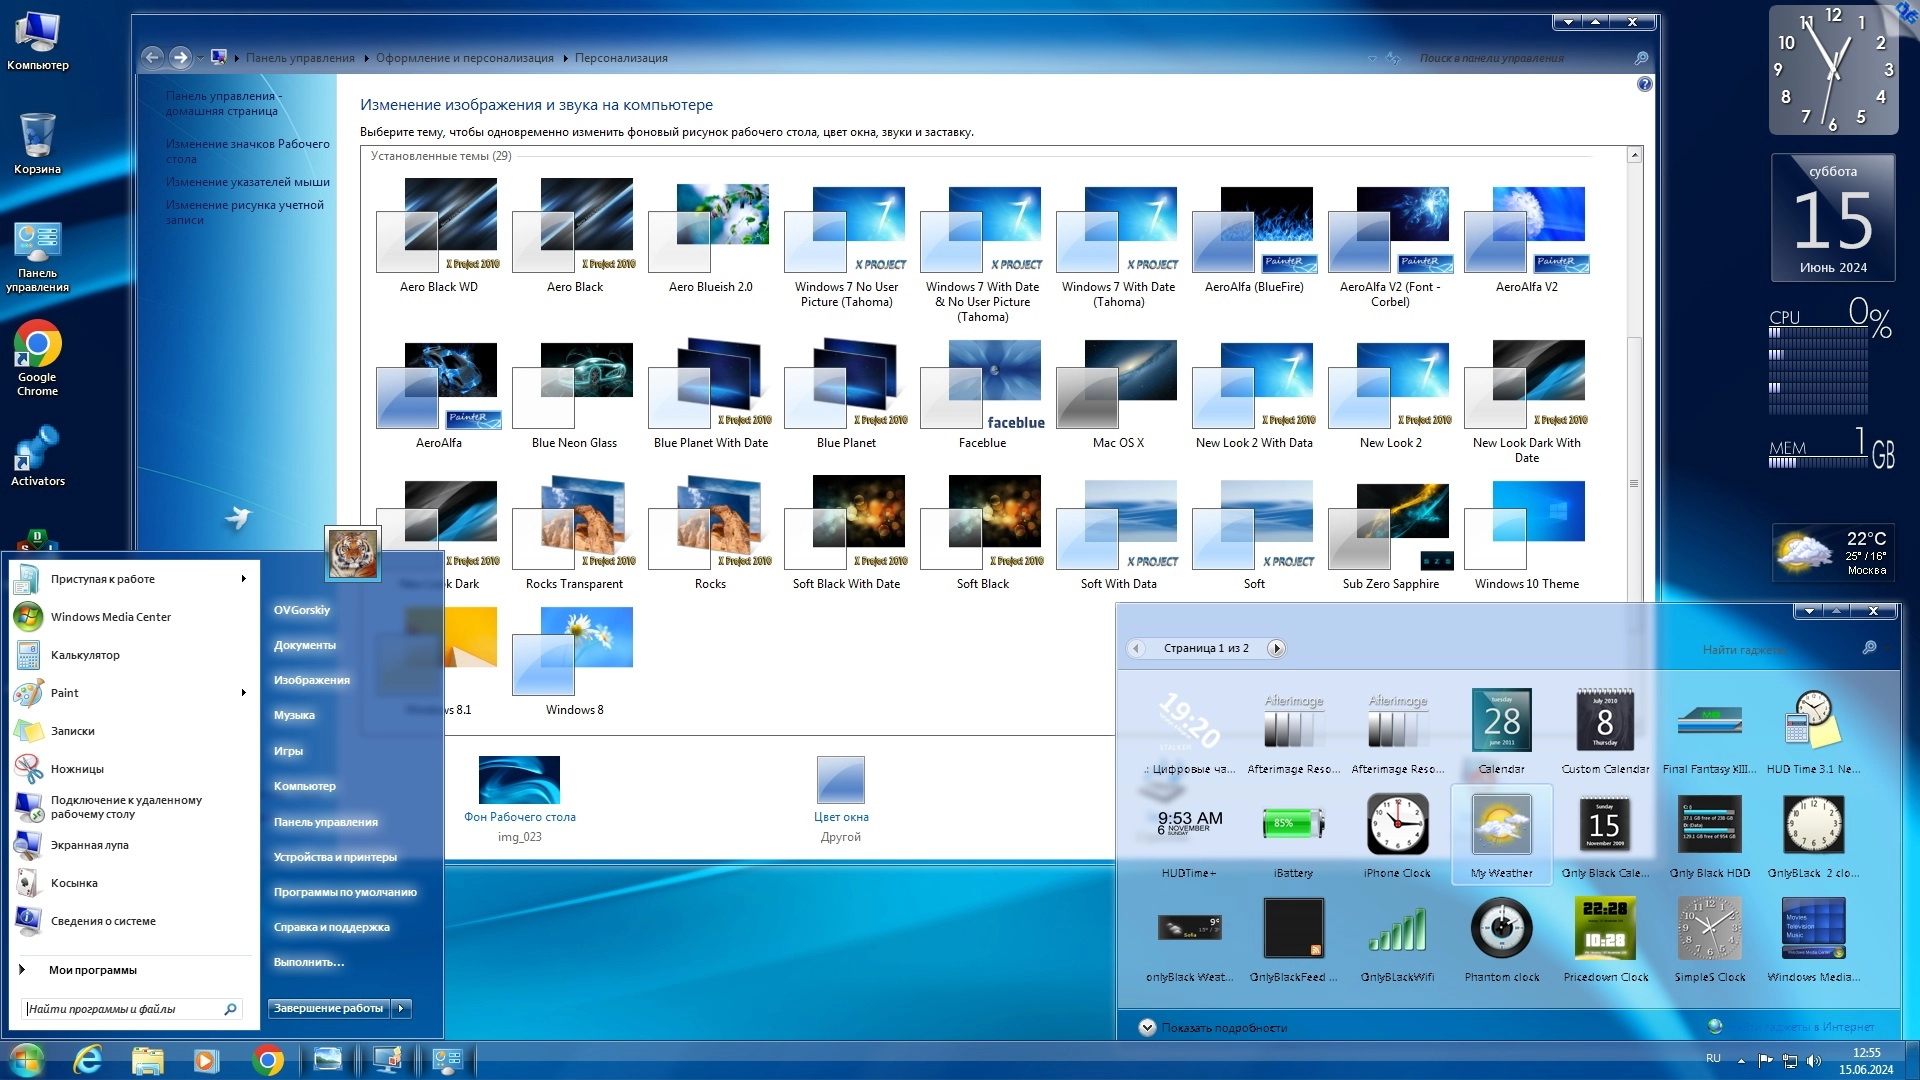Image resolution: width=1920 pixels, height=1080 pixels.
Task: Open the iPhone Clock gadget
Action: 1397,826
